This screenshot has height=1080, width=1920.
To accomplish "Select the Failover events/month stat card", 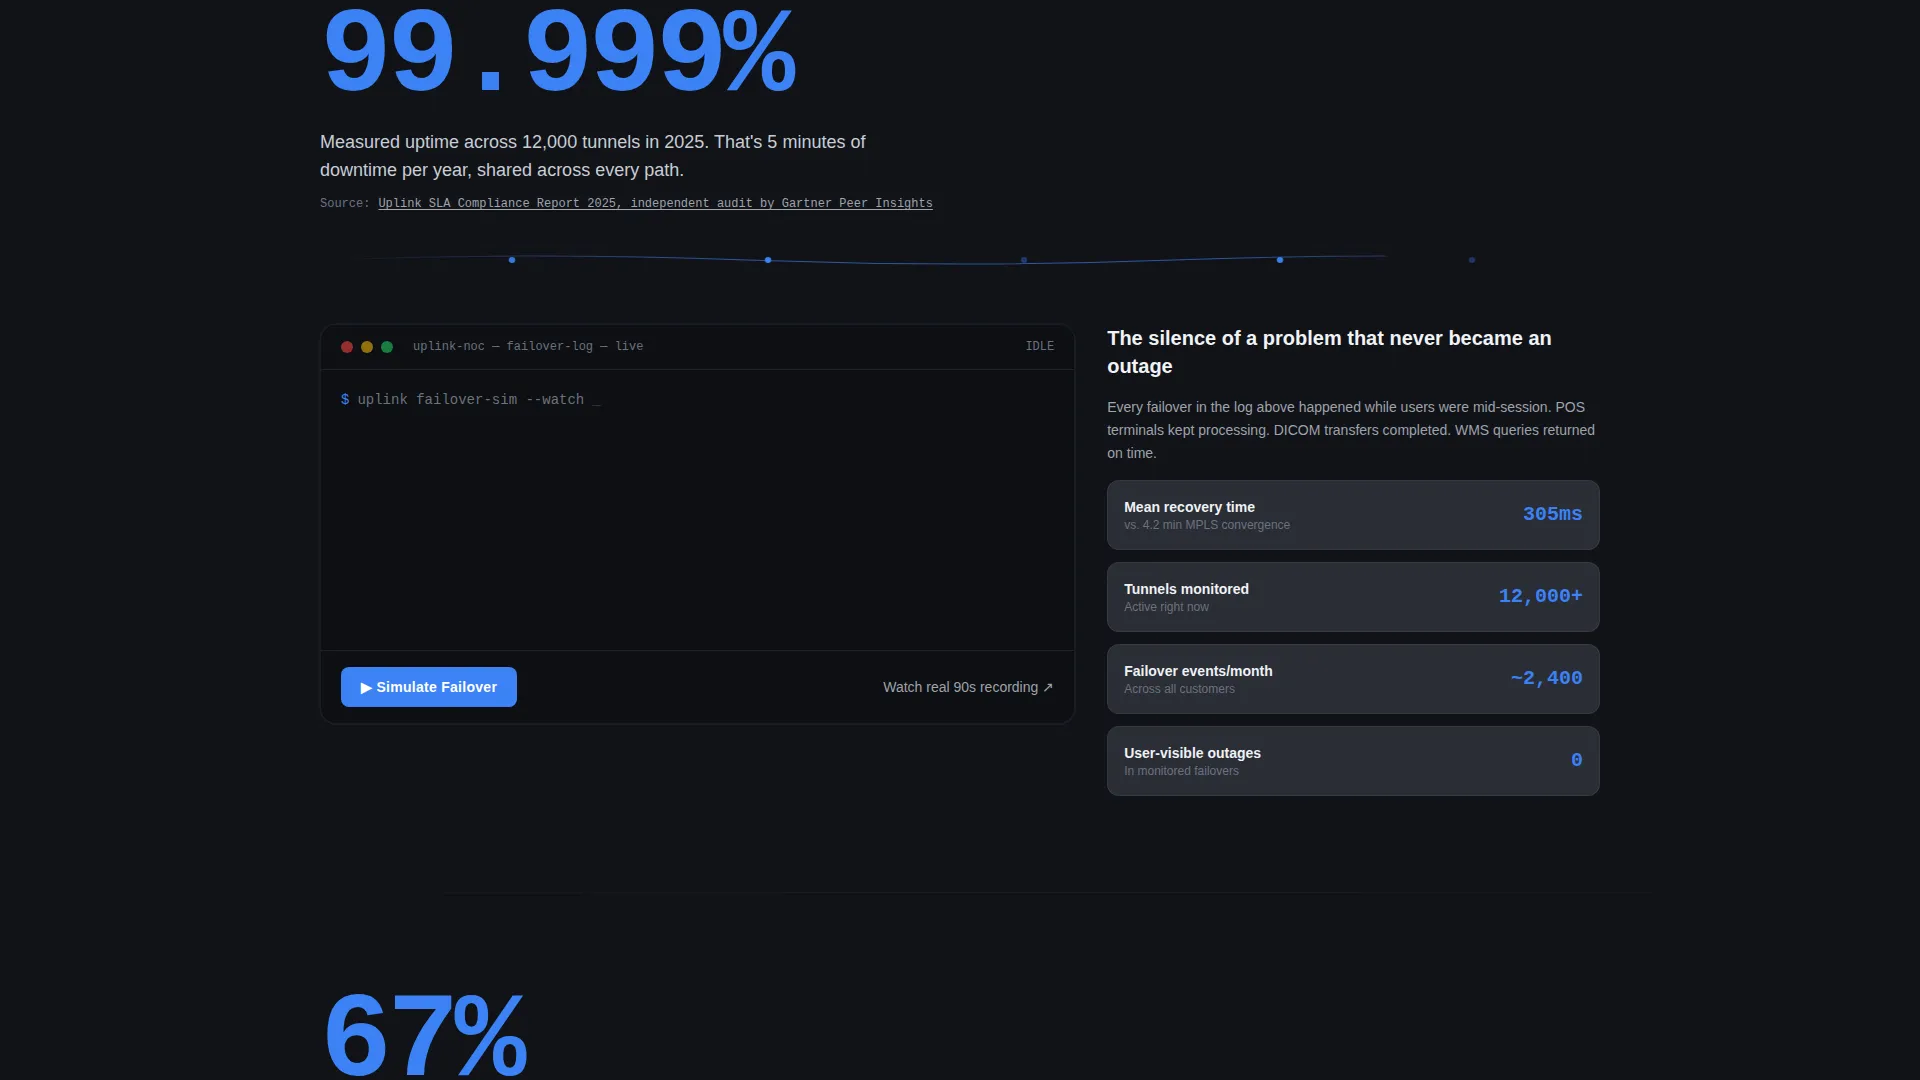I will [x=1353, y=679].
